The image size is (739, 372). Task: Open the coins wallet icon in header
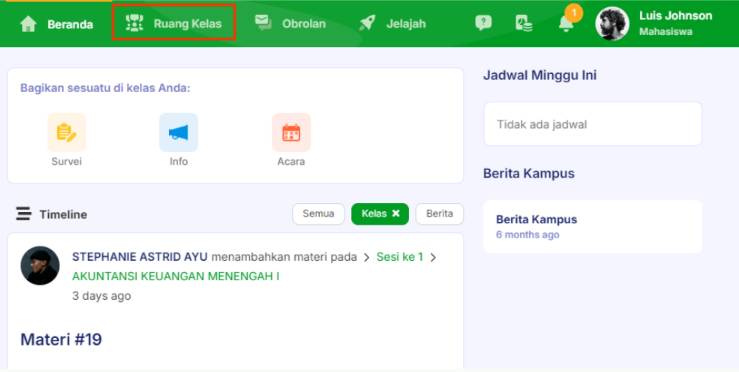[x=524, y=23]
